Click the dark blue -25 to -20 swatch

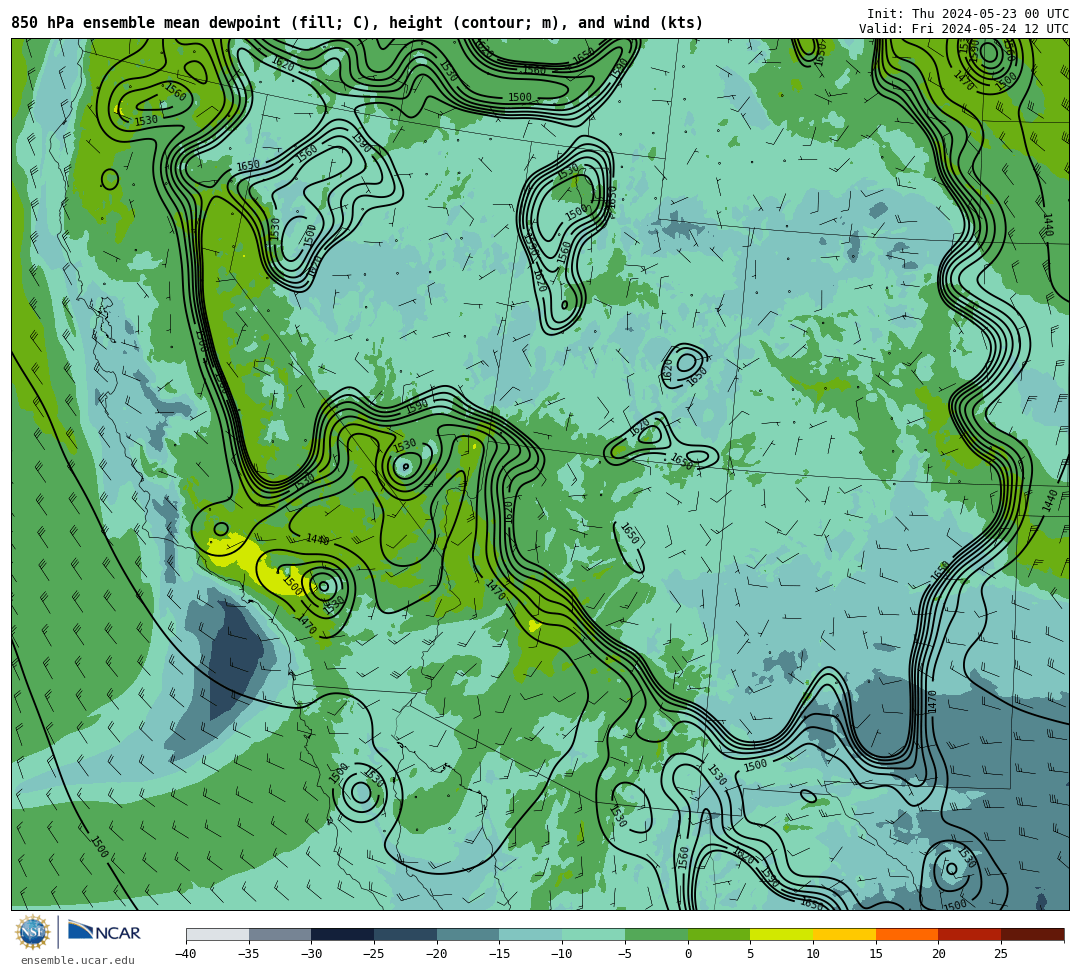pos(406,934)
